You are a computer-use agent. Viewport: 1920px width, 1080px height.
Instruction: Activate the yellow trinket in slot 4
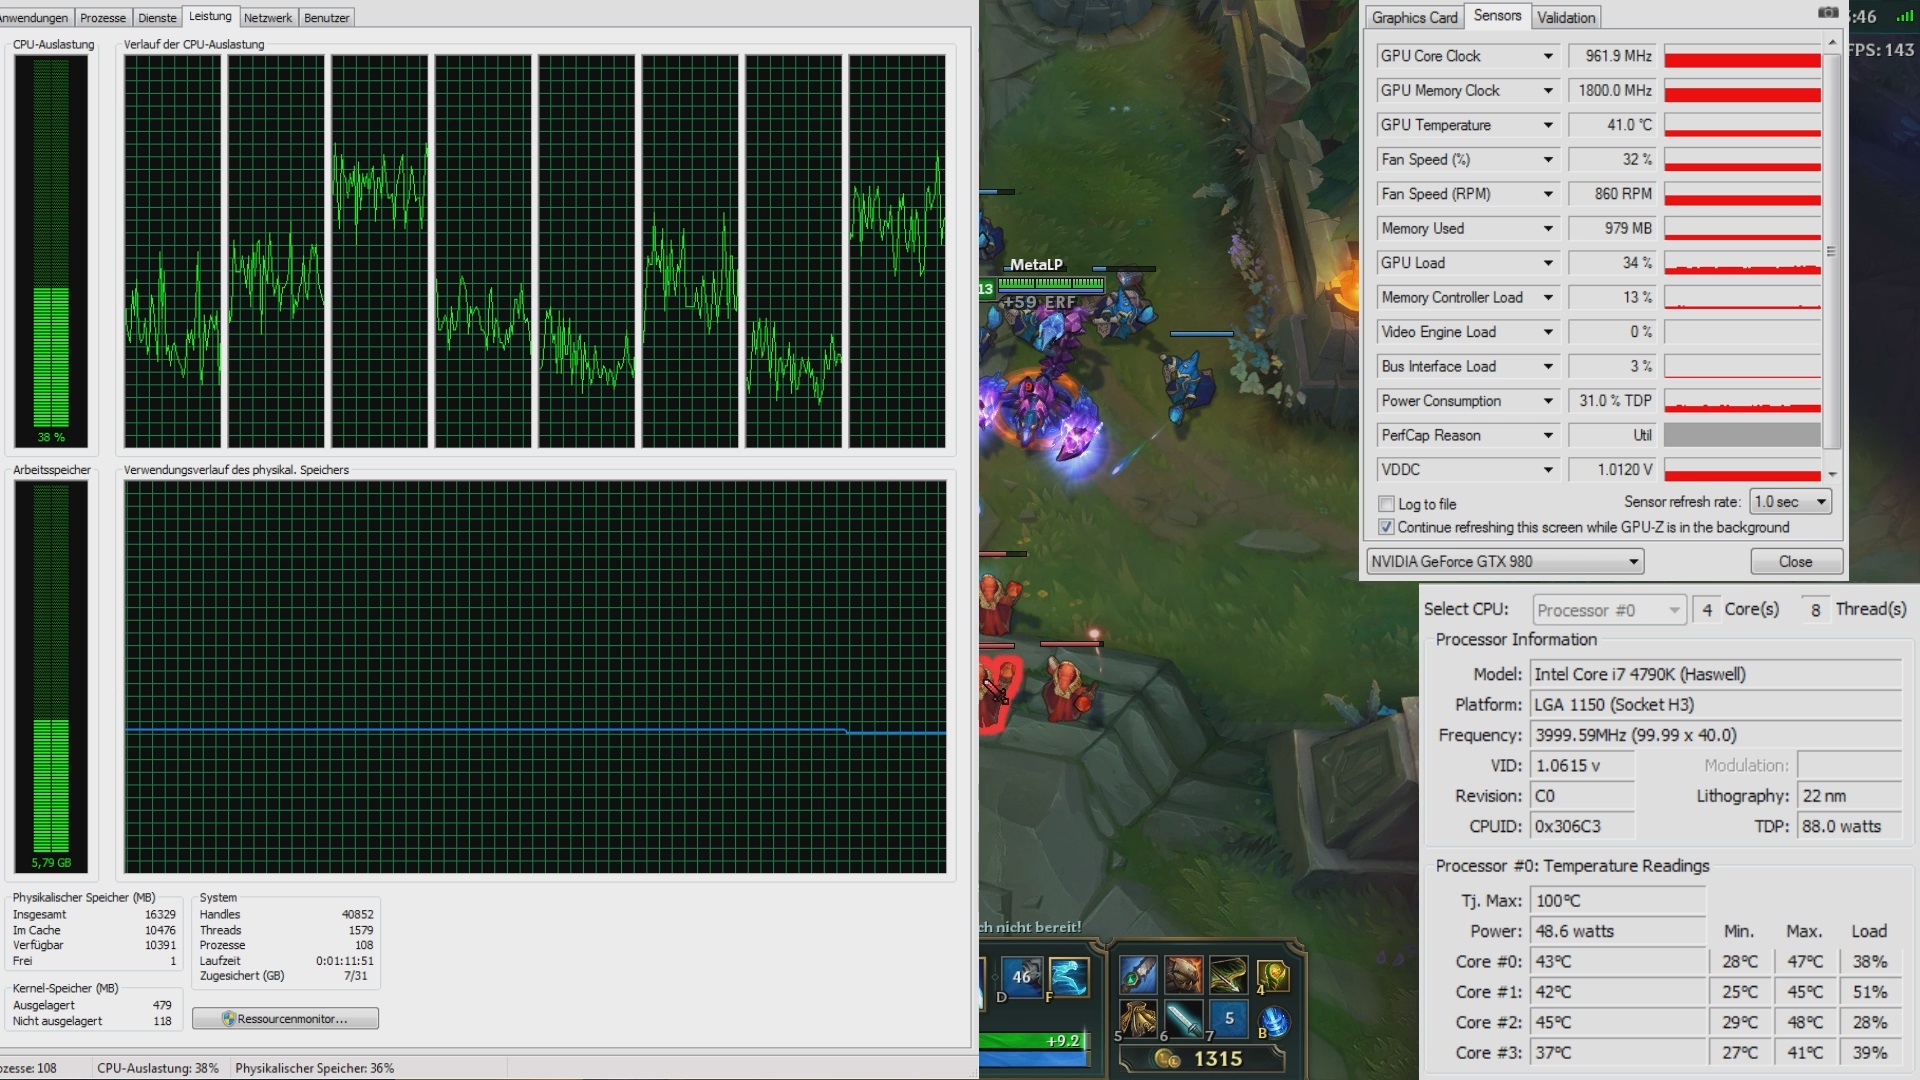tap(1272, 974)
